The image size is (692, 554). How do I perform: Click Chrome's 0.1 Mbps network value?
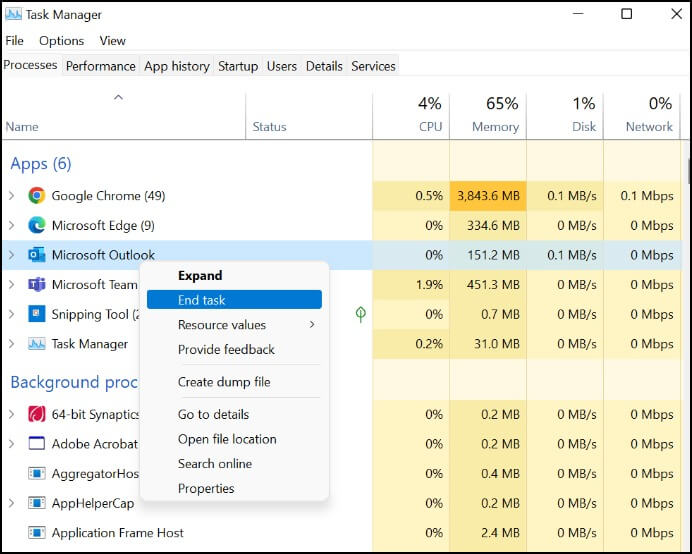(x=647, y=196)
